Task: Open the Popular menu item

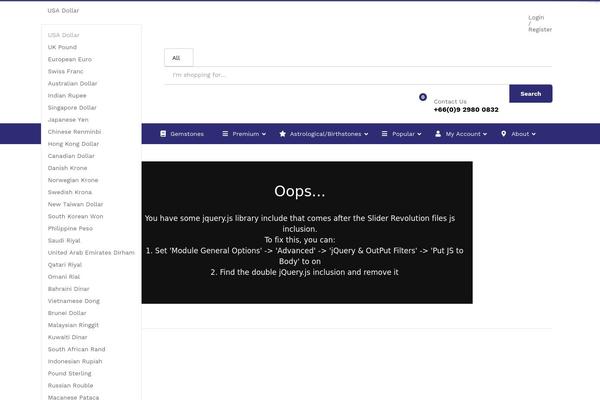Action: (x=401, y=134)
